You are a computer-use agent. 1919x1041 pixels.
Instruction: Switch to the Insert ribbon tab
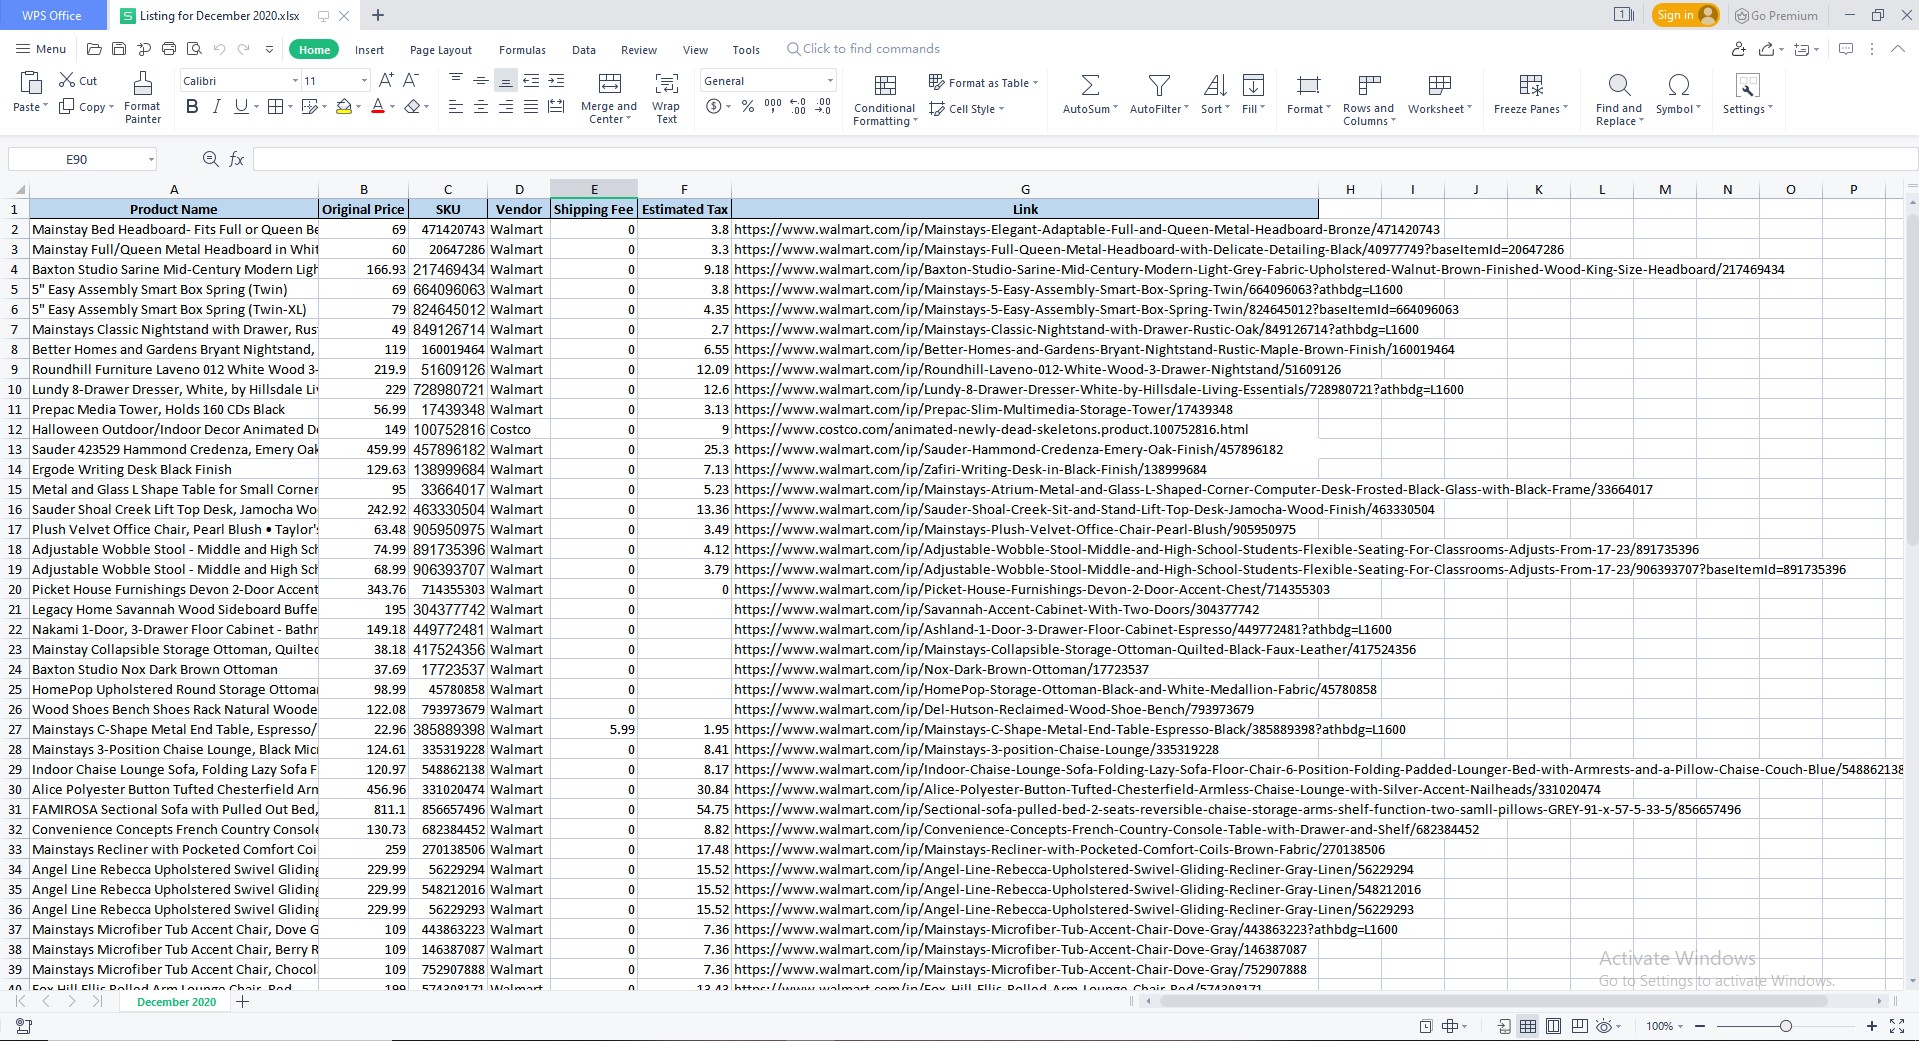tap(369, 50)
